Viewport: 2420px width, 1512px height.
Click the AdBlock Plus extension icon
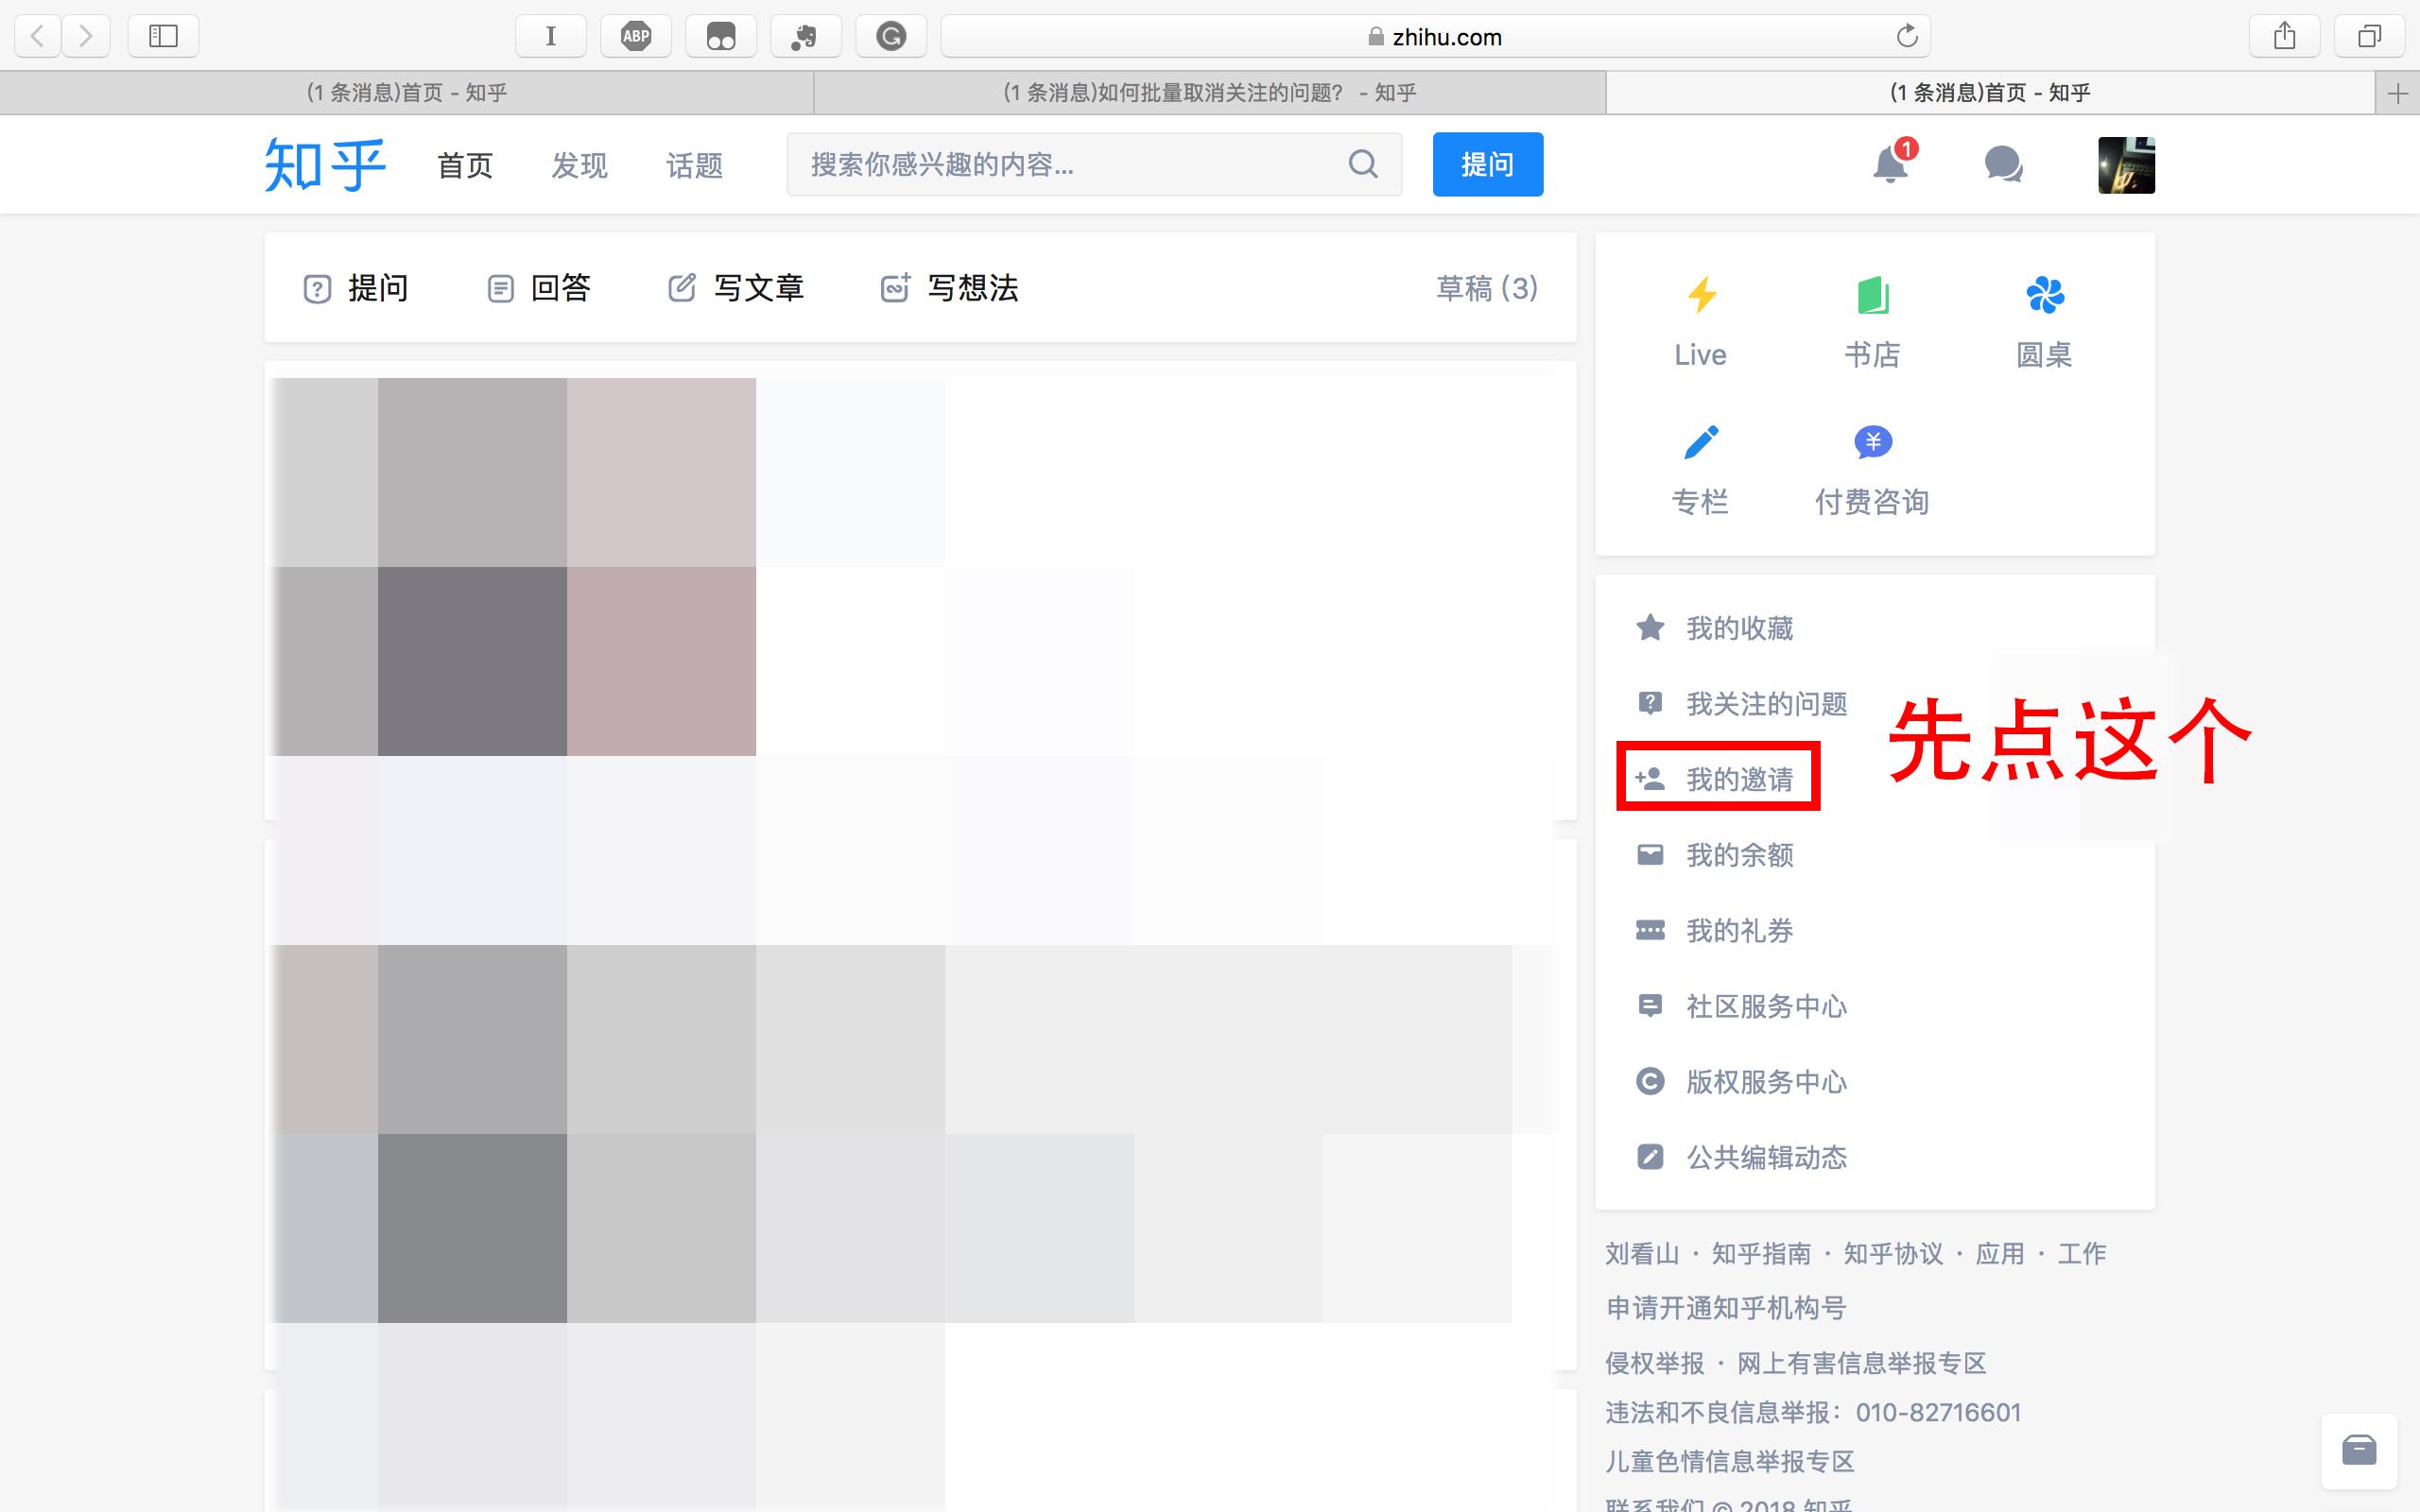(x=636, y=37)
